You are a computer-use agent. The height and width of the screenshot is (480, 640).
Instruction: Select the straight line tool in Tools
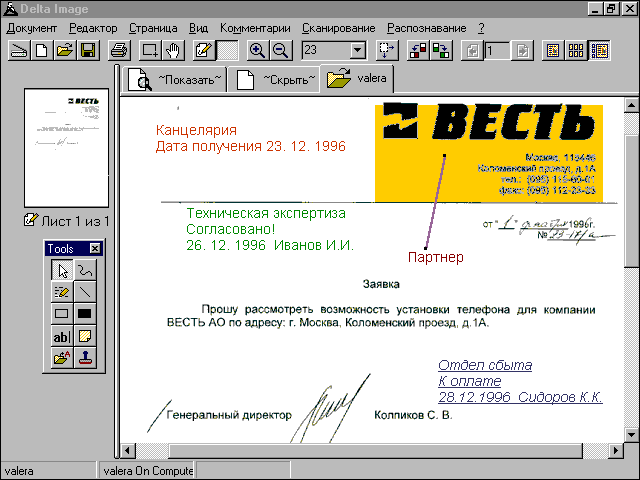click(85, 292)
